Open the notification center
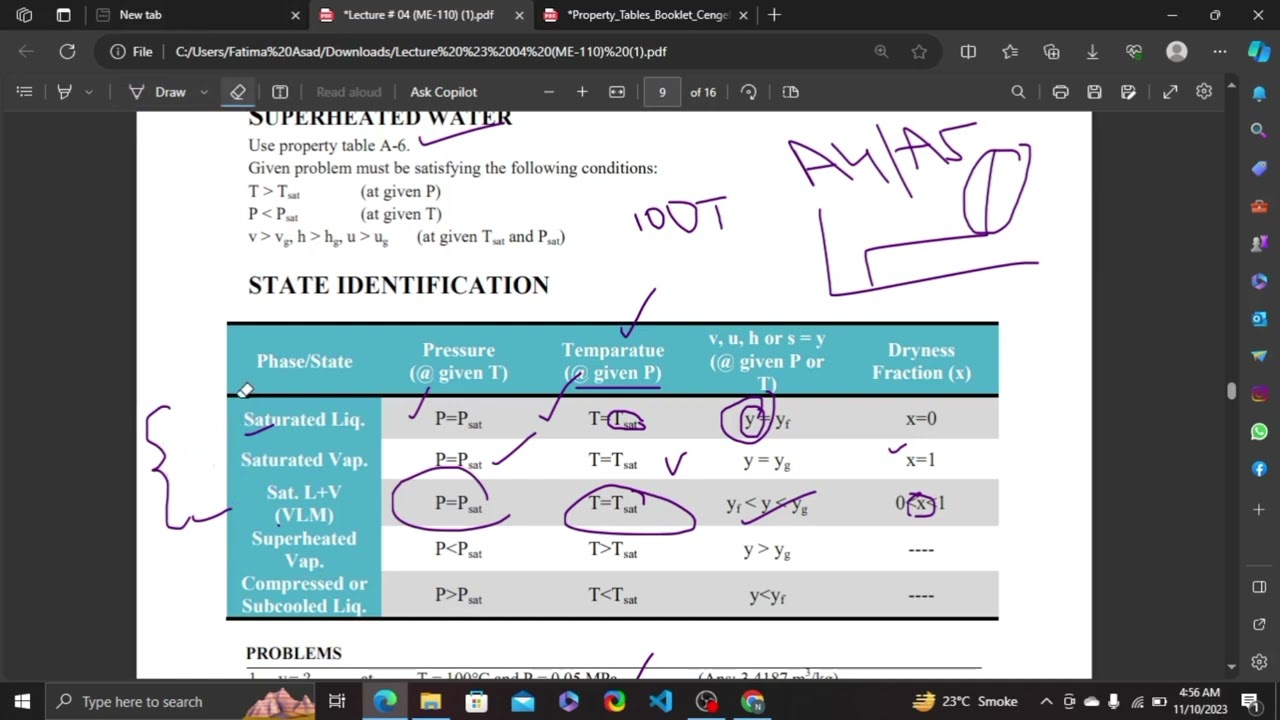Image resolution: width=1280 pixels, height=720 pixels. click(x=1249, y=701)
